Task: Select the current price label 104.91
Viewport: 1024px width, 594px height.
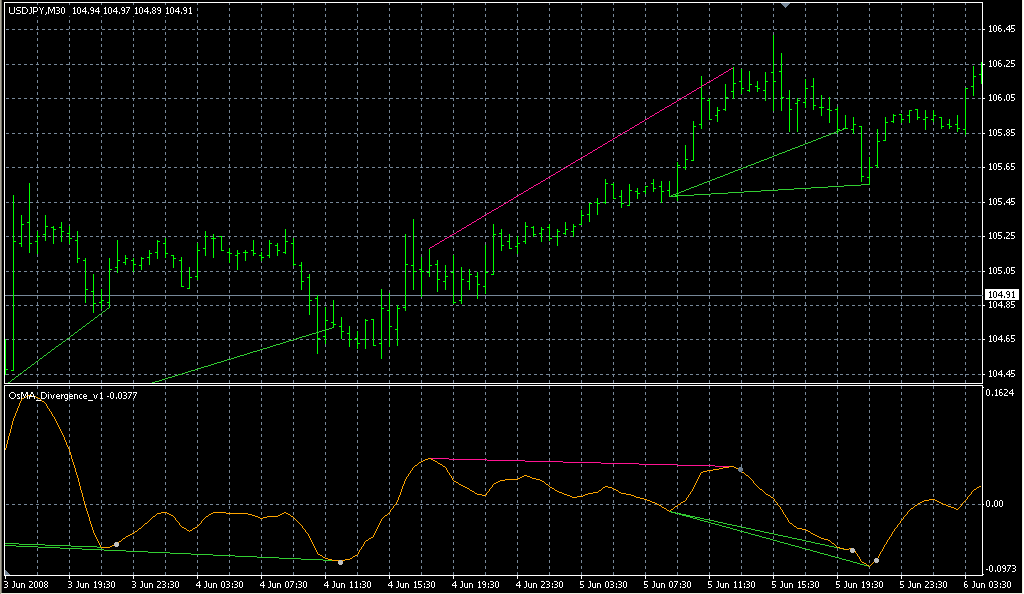Action: click(1001, 295)
